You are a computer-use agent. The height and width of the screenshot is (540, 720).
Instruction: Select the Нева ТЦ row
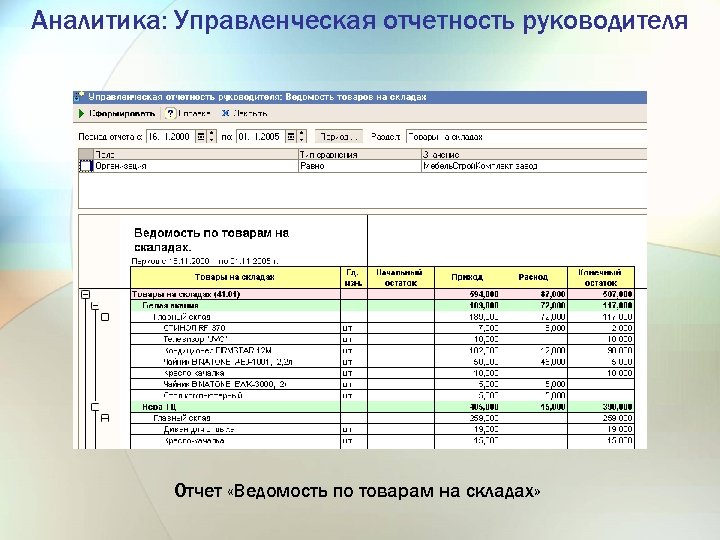[x=382, y=407]
